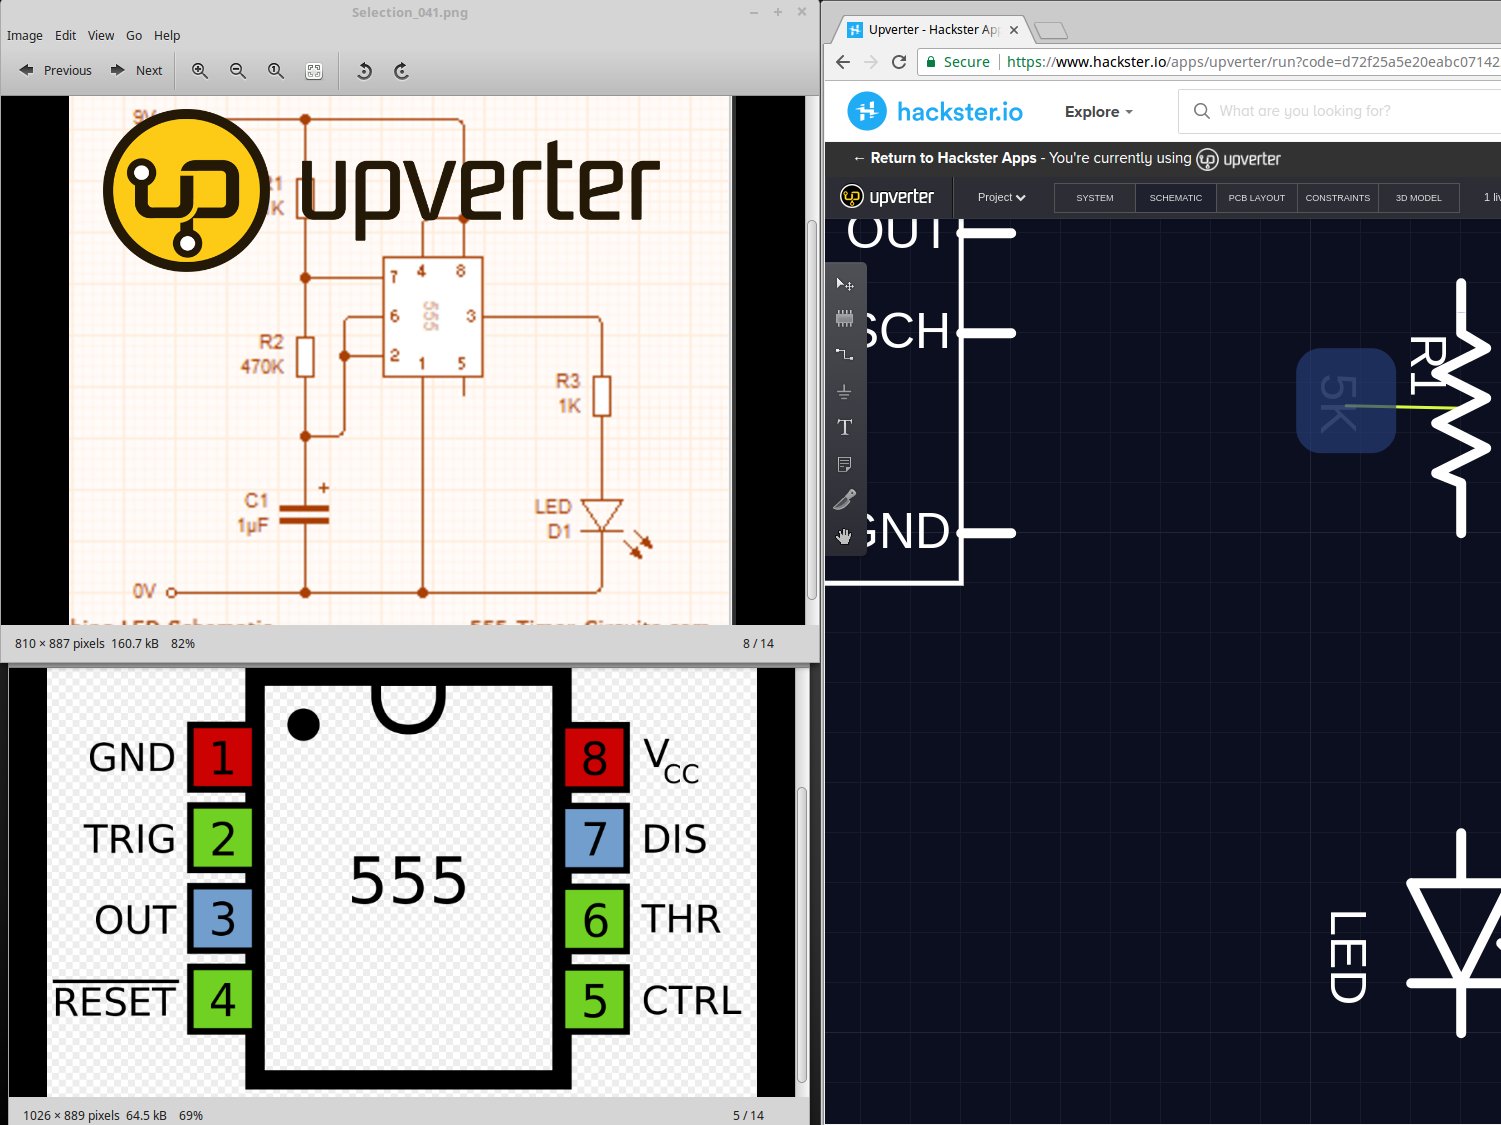Activate the pan hand tool
The height and width of the screenshot is (1125, 1501).
[845, 536]
